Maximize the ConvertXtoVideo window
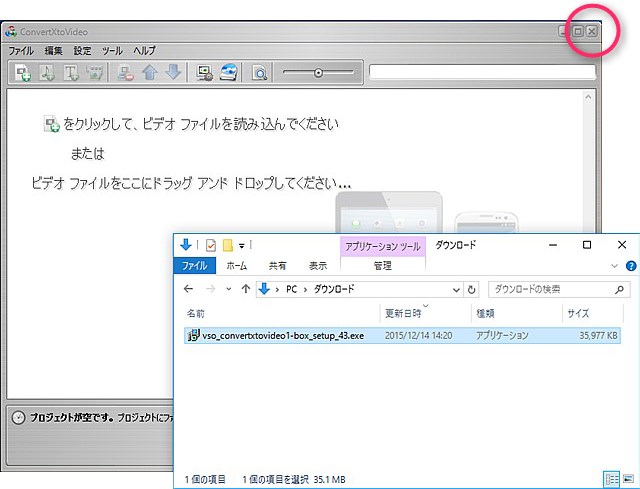The image size is (640, 489). (578, 31)
